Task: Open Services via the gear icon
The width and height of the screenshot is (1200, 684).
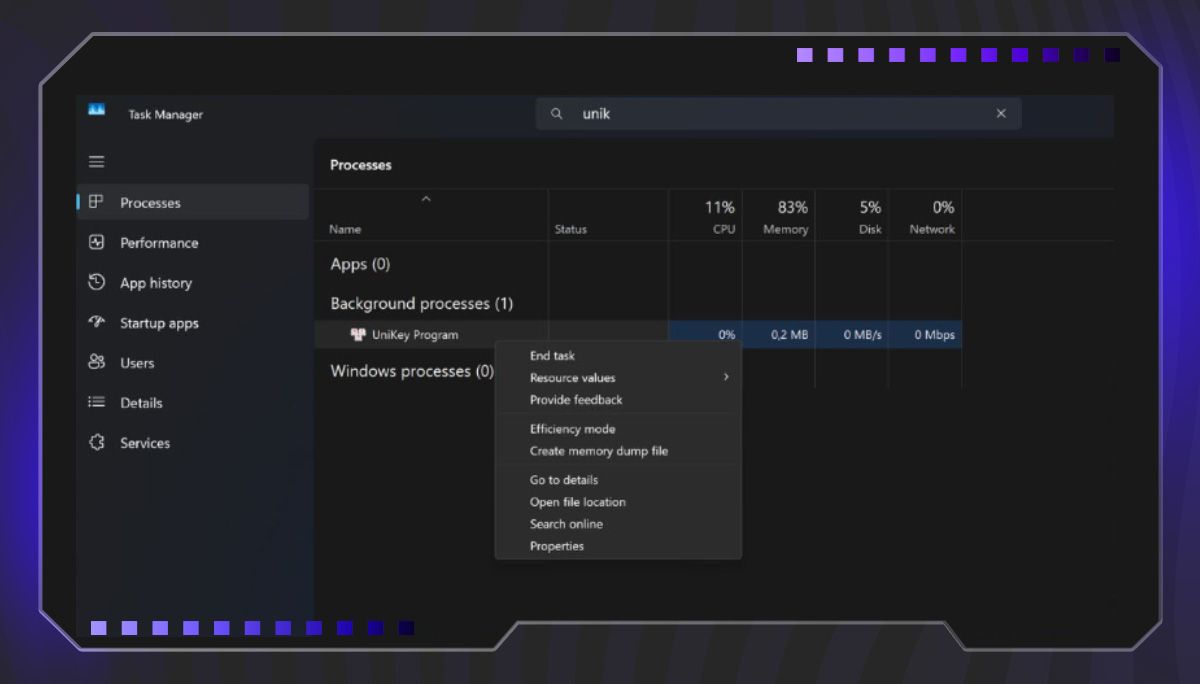Action: pos(96,442)
